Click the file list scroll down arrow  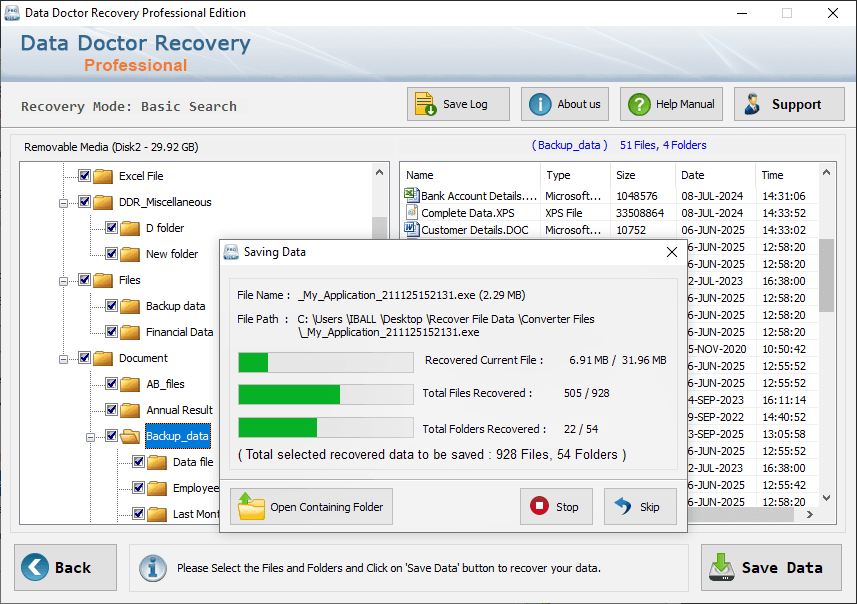click(826, 498)
